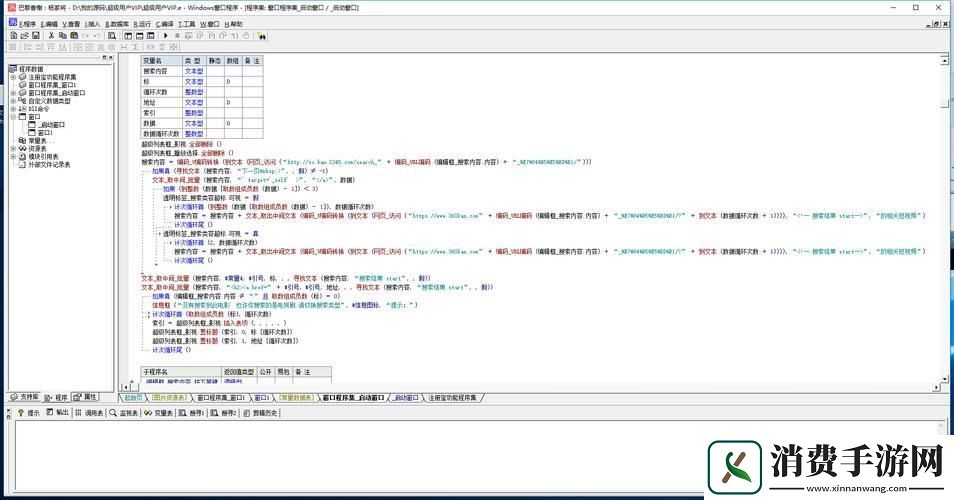Switch to the 图片资源表 editor tab
Image resolution: width=954 pixels, height=500 pixels.
click(x=169, y=398)
